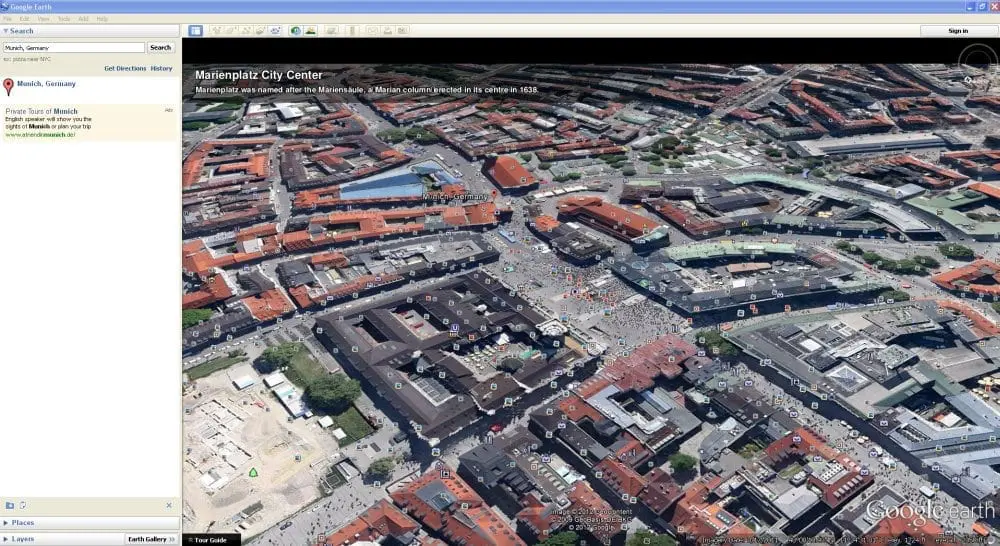Click the Add Polygon toolbar icon
Viewport: 1000px width, 546px height.
point(231,31)
